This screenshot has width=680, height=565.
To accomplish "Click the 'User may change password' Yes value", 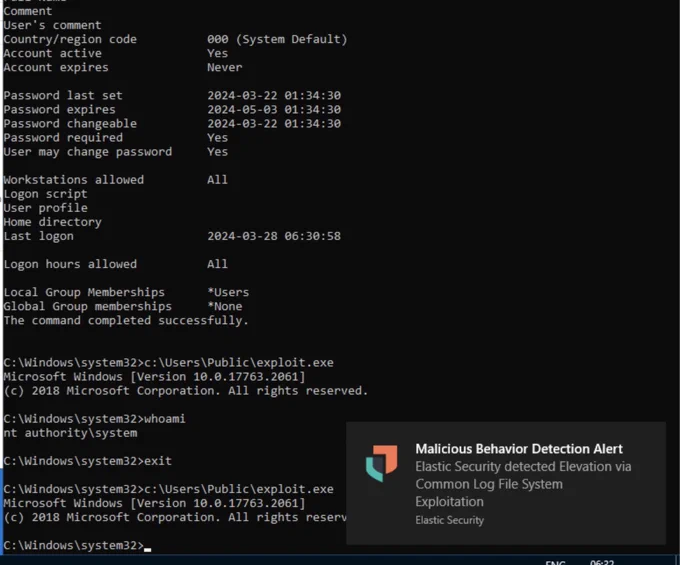I will coord(217,152).
